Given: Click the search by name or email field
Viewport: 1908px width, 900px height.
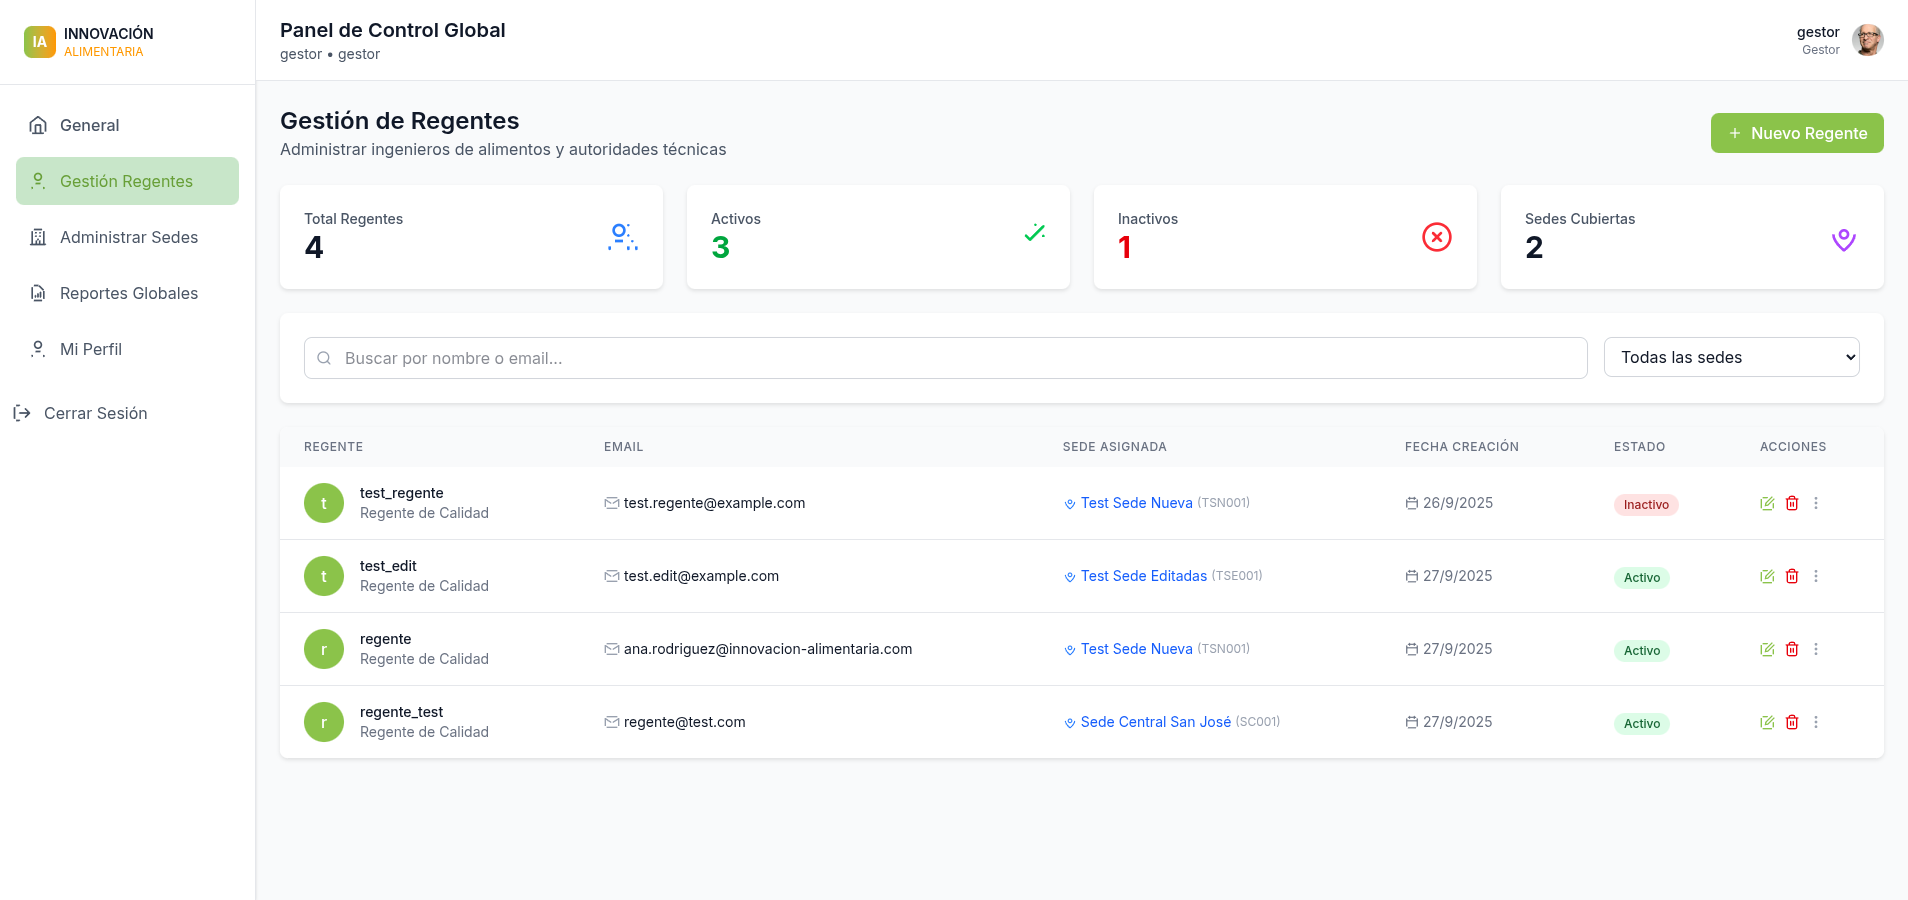Looking at the screenshot, I should (x=945, y=359).
